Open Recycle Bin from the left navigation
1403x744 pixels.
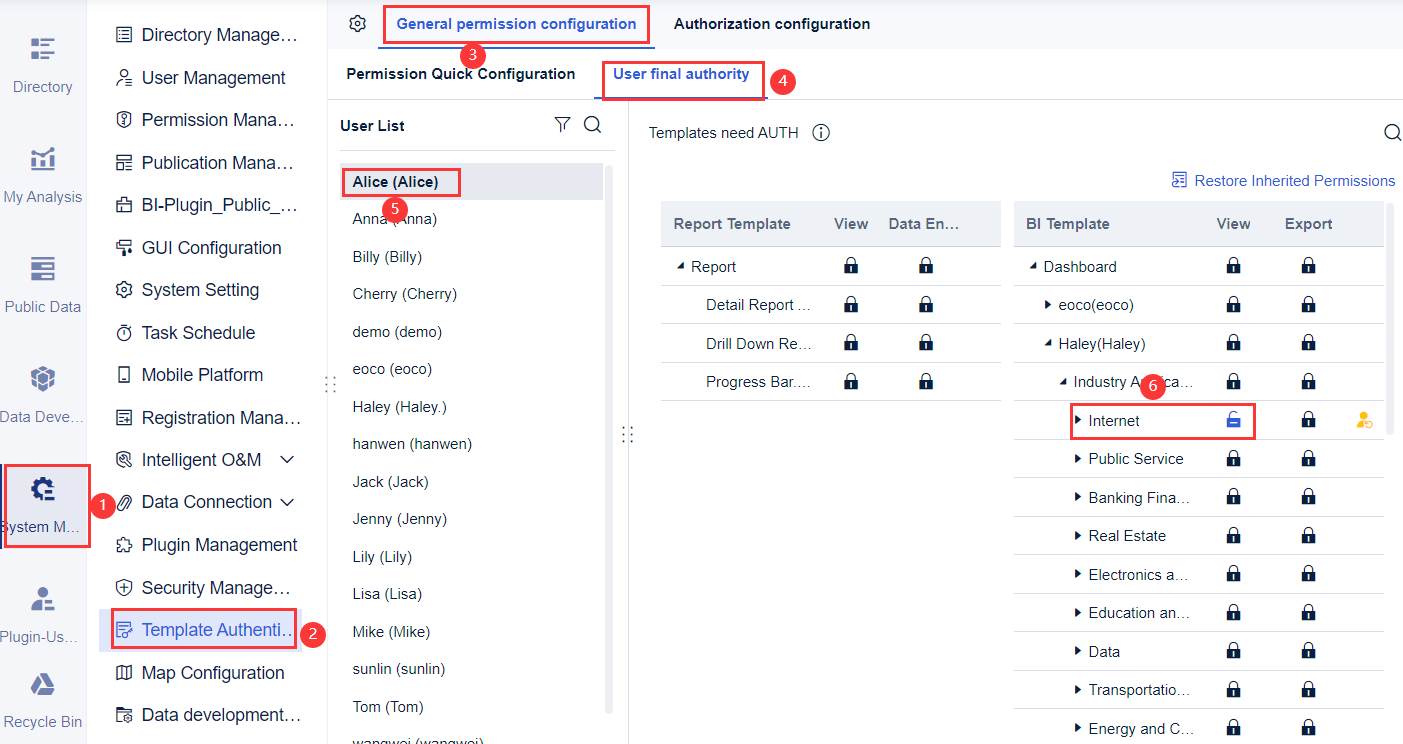pyautogui.click(x=42, y=697)
